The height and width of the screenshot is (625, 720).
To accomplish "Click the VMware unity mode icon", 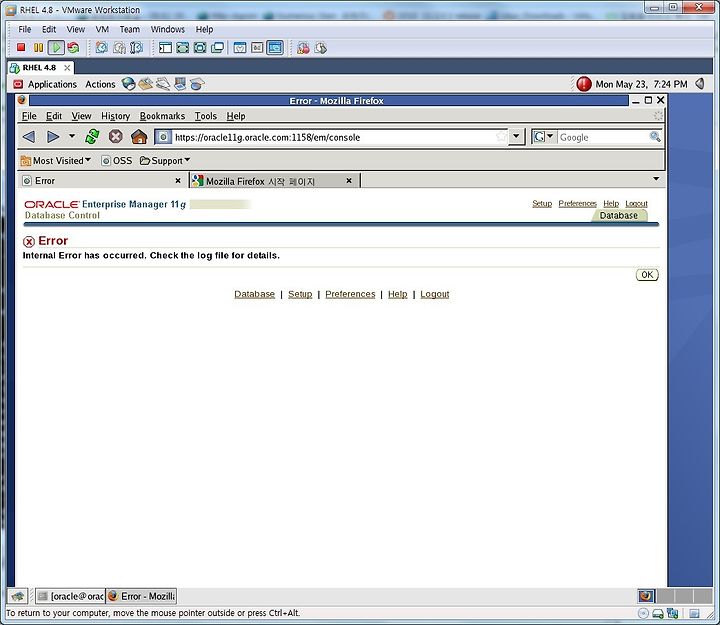I will pos(217,47).
